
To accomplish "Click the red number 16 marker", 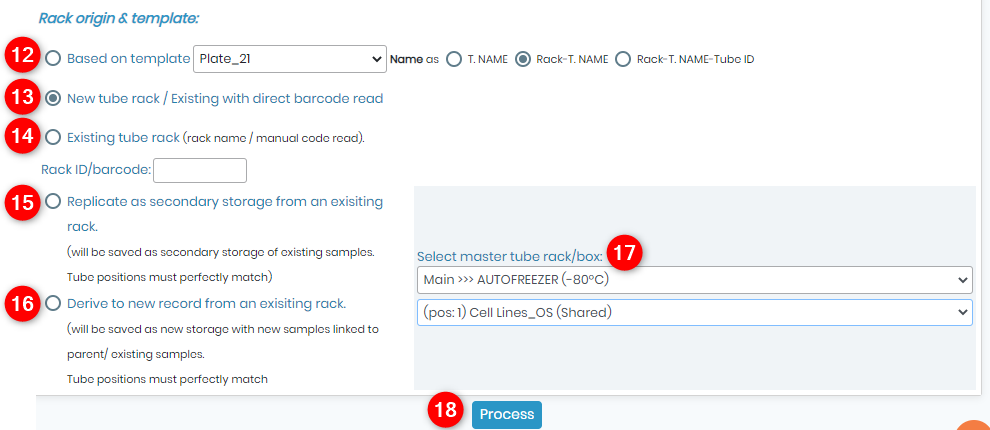I will click(23, 304).
